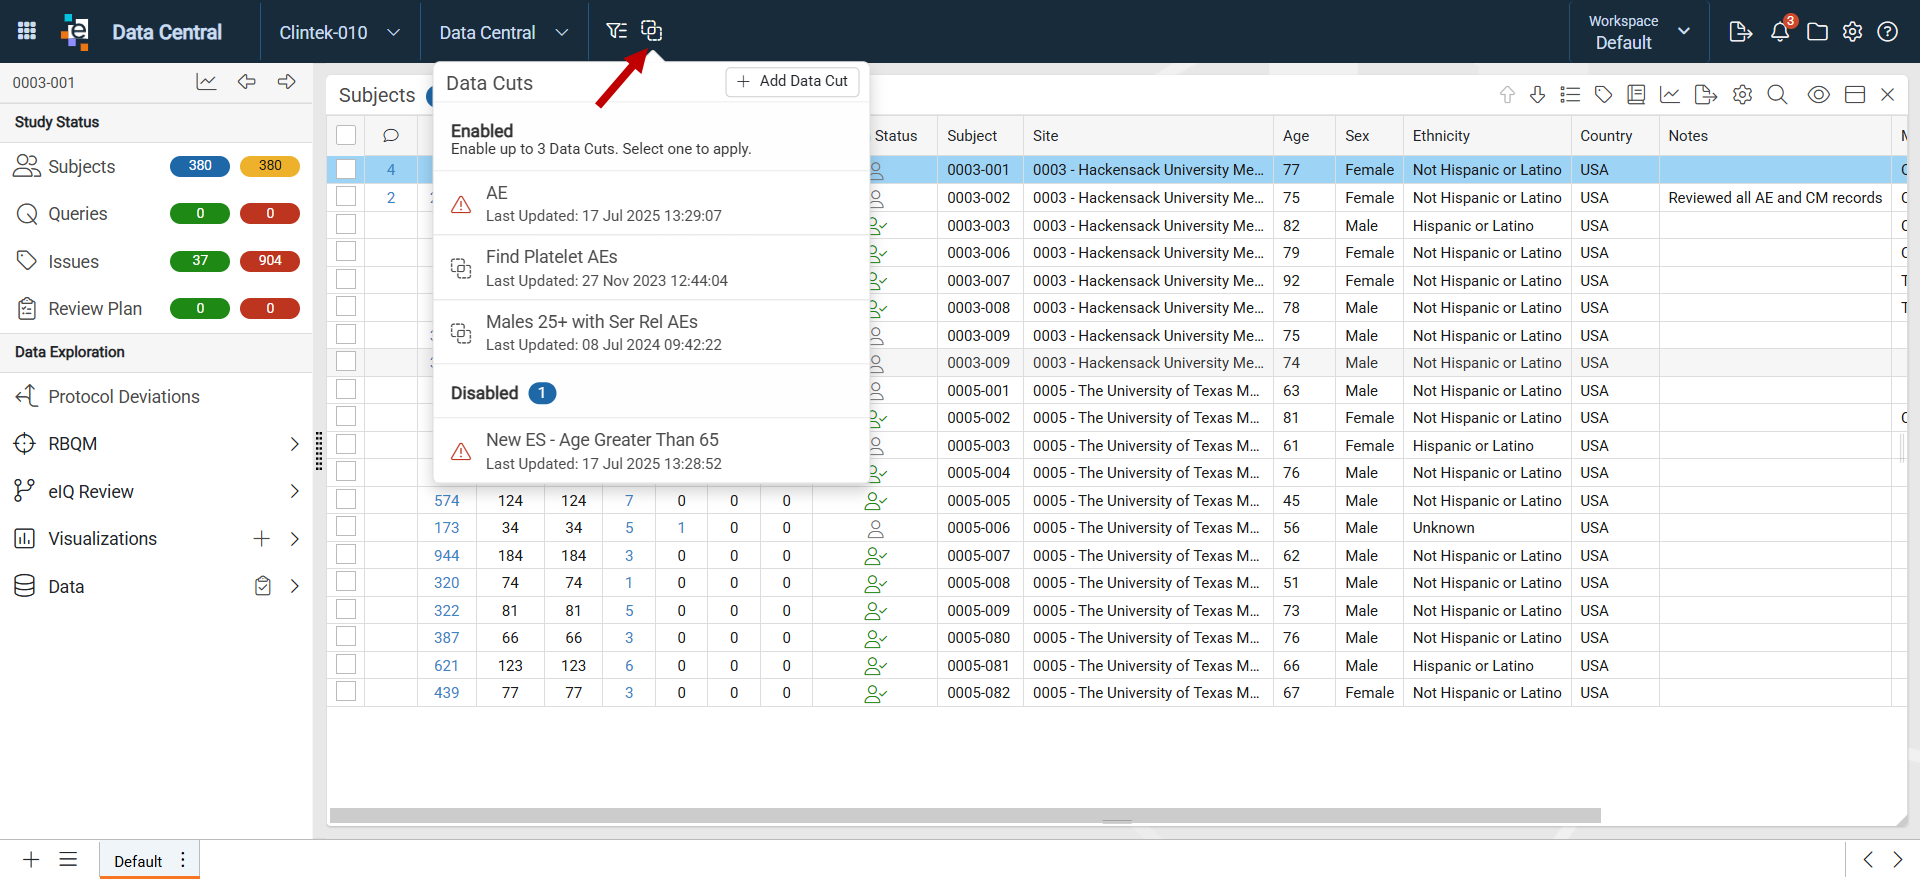Expand the RBQM menu chevron
The image size is (1920, 879).
(294, 444)
